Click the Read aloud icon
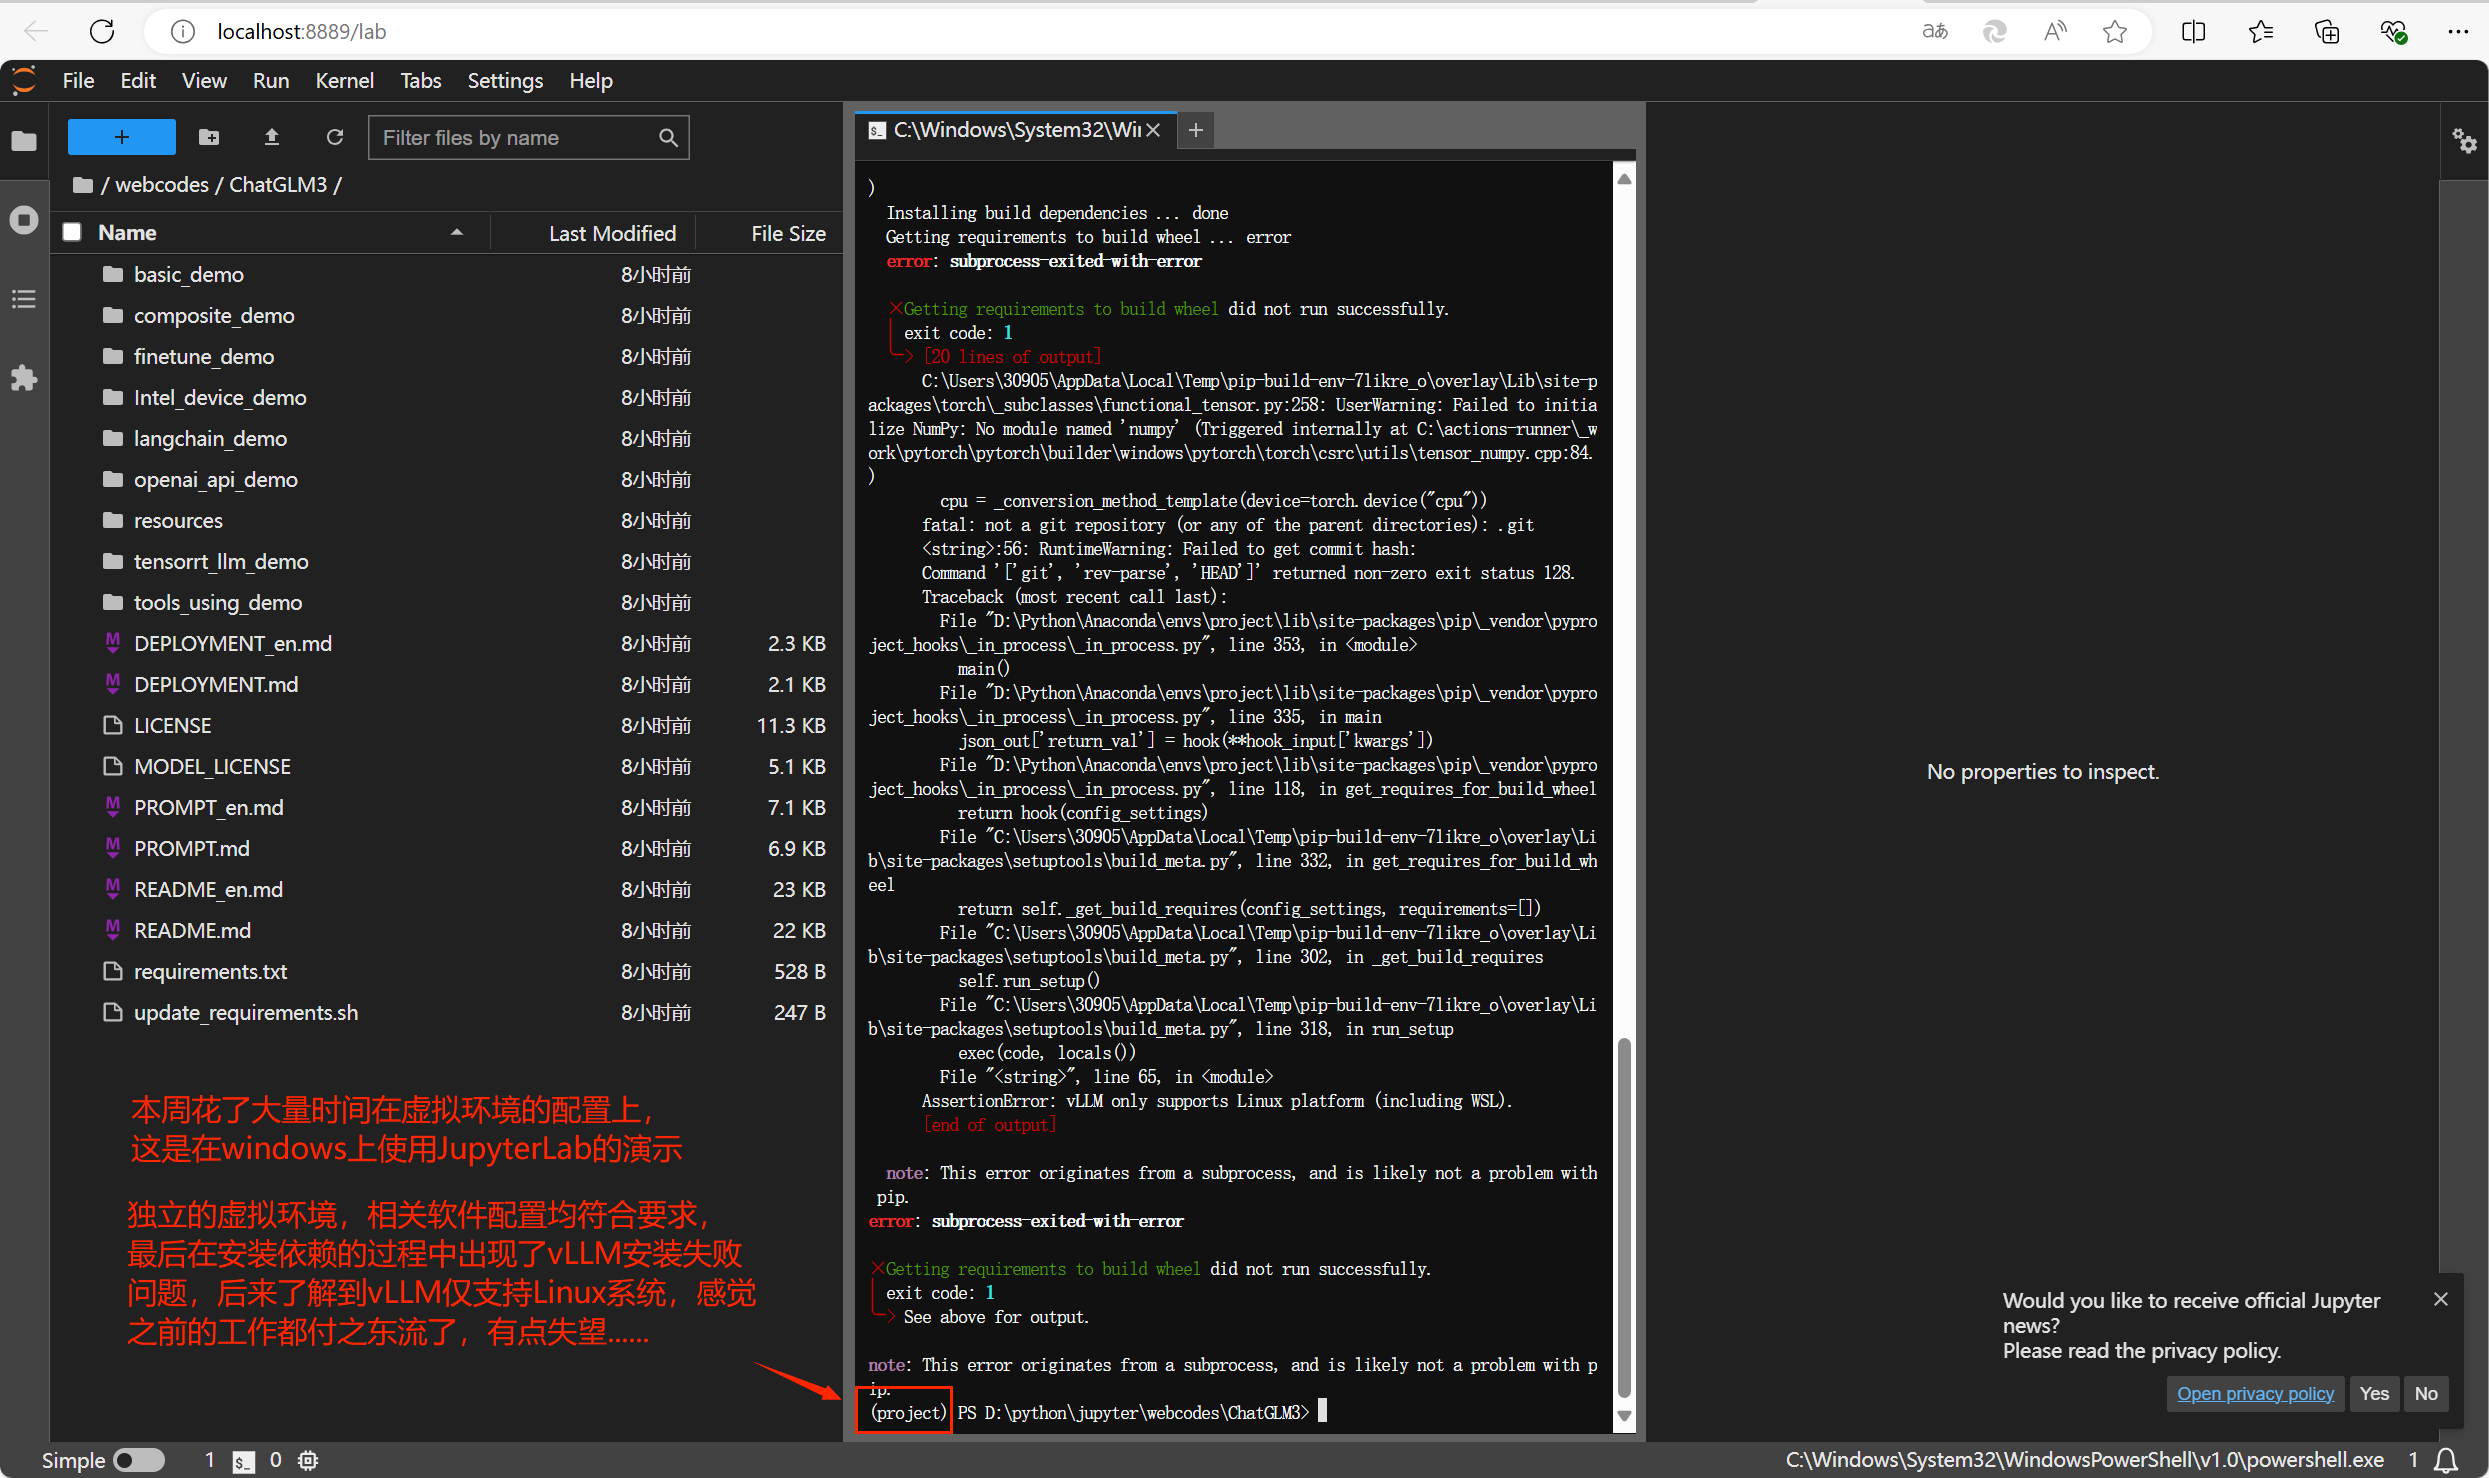 tap(2055, 32)
